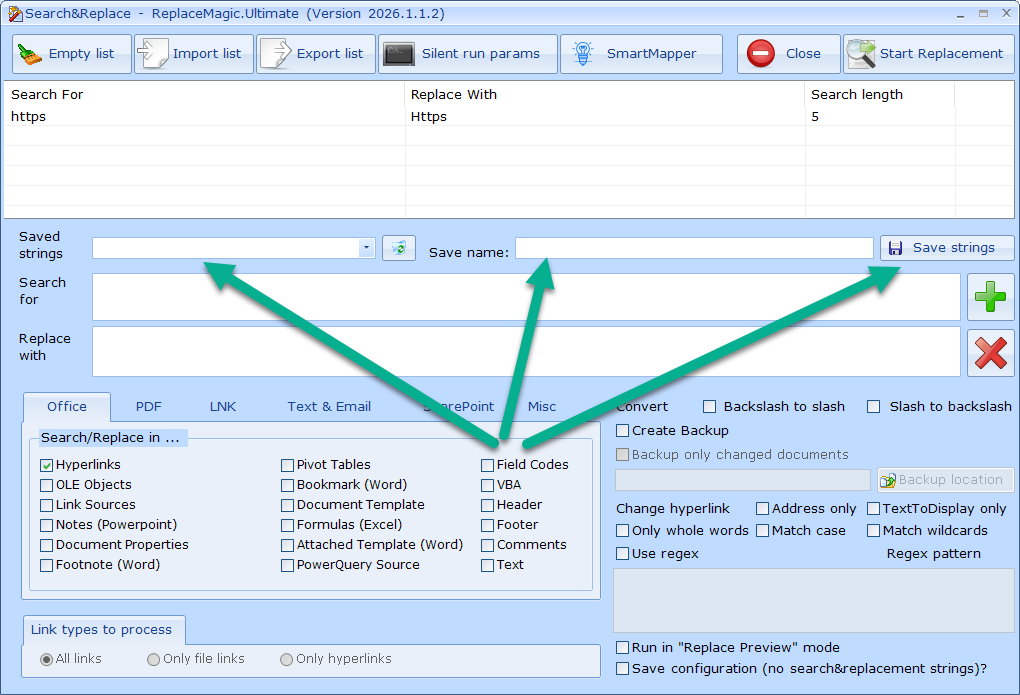
Task: Check Match wildcards option
Action: pyautogui.click(x=874, y=531)
